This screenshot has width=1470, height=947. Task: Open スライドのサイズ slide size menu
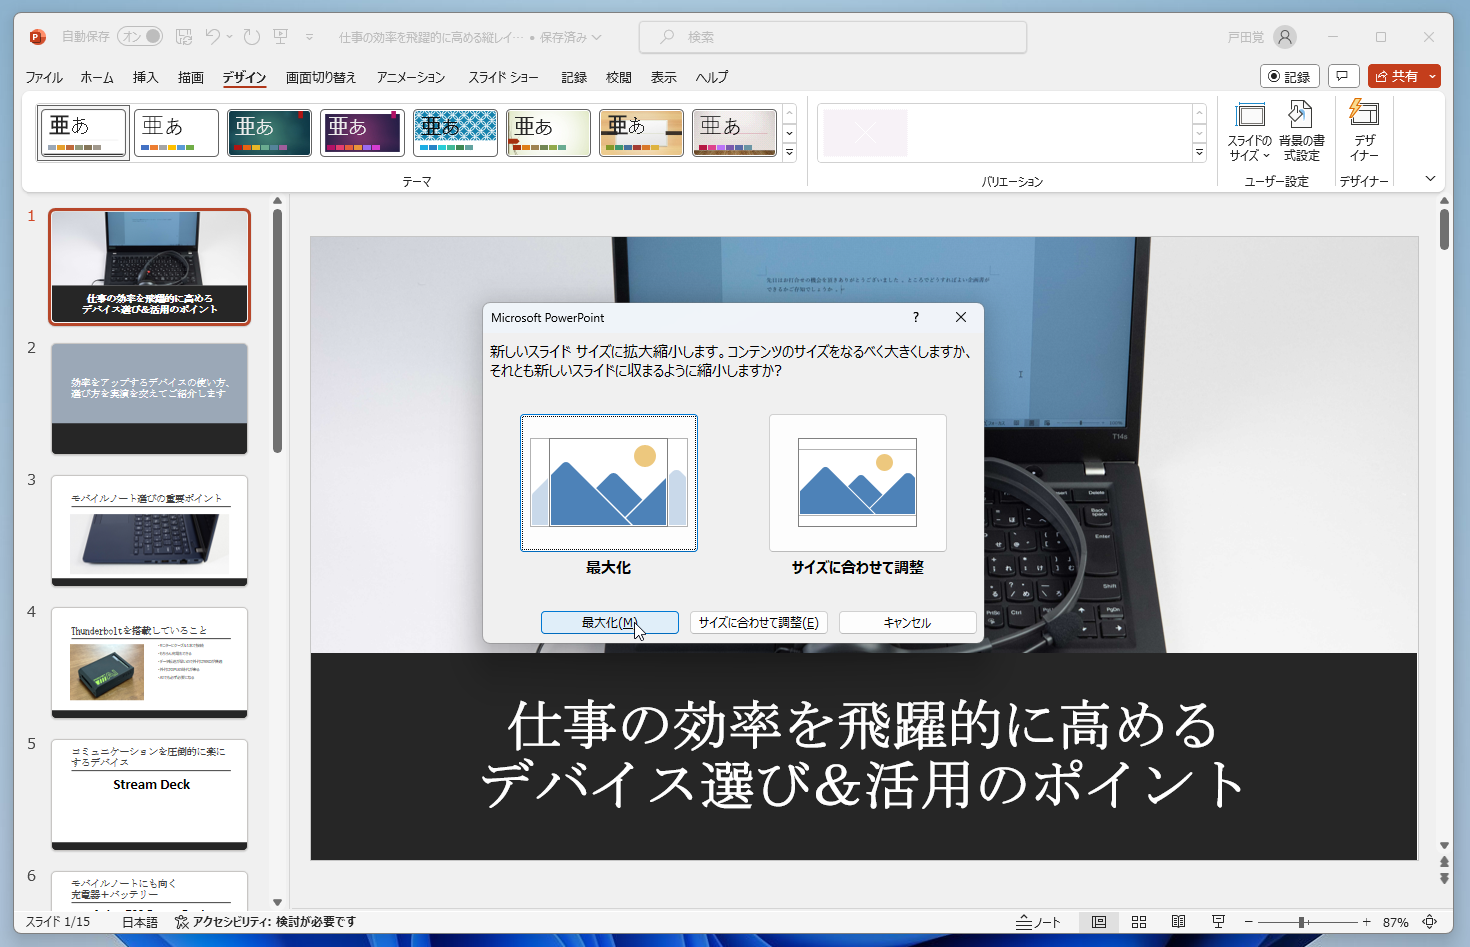(1250, 132)
